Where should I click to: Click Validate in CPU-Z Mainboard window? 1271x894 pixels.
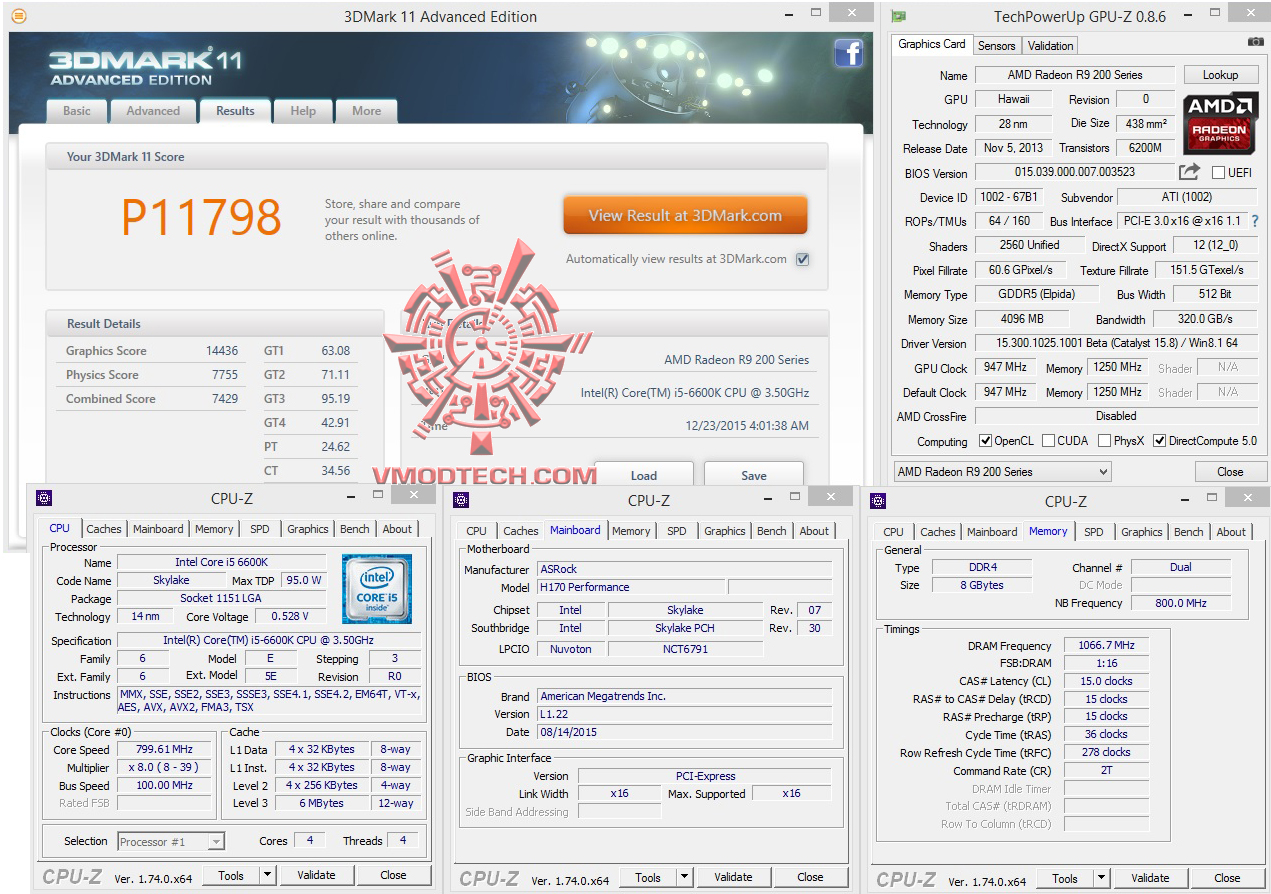tap(733, 877)
